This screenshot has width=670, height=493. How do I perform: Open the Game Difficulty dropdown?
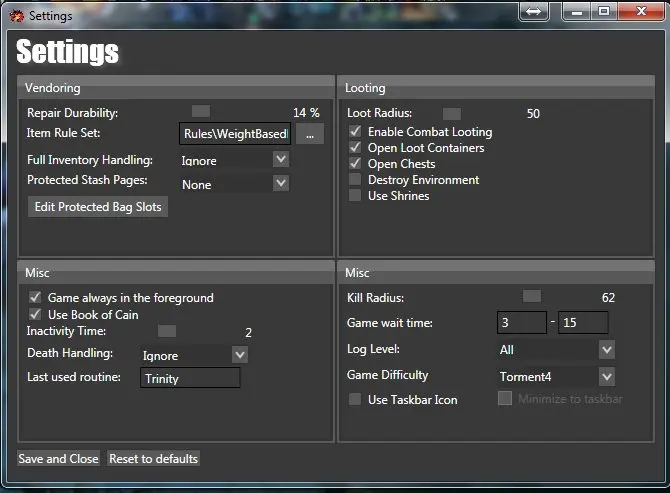(x=606, y=376)
